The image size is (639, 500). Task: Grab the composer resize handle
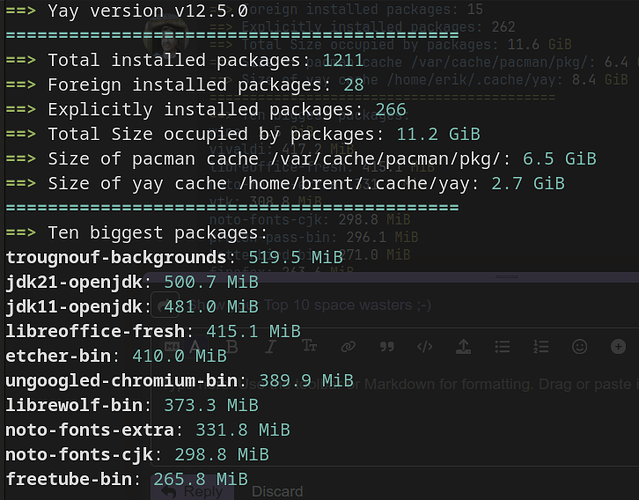(507, 277)
